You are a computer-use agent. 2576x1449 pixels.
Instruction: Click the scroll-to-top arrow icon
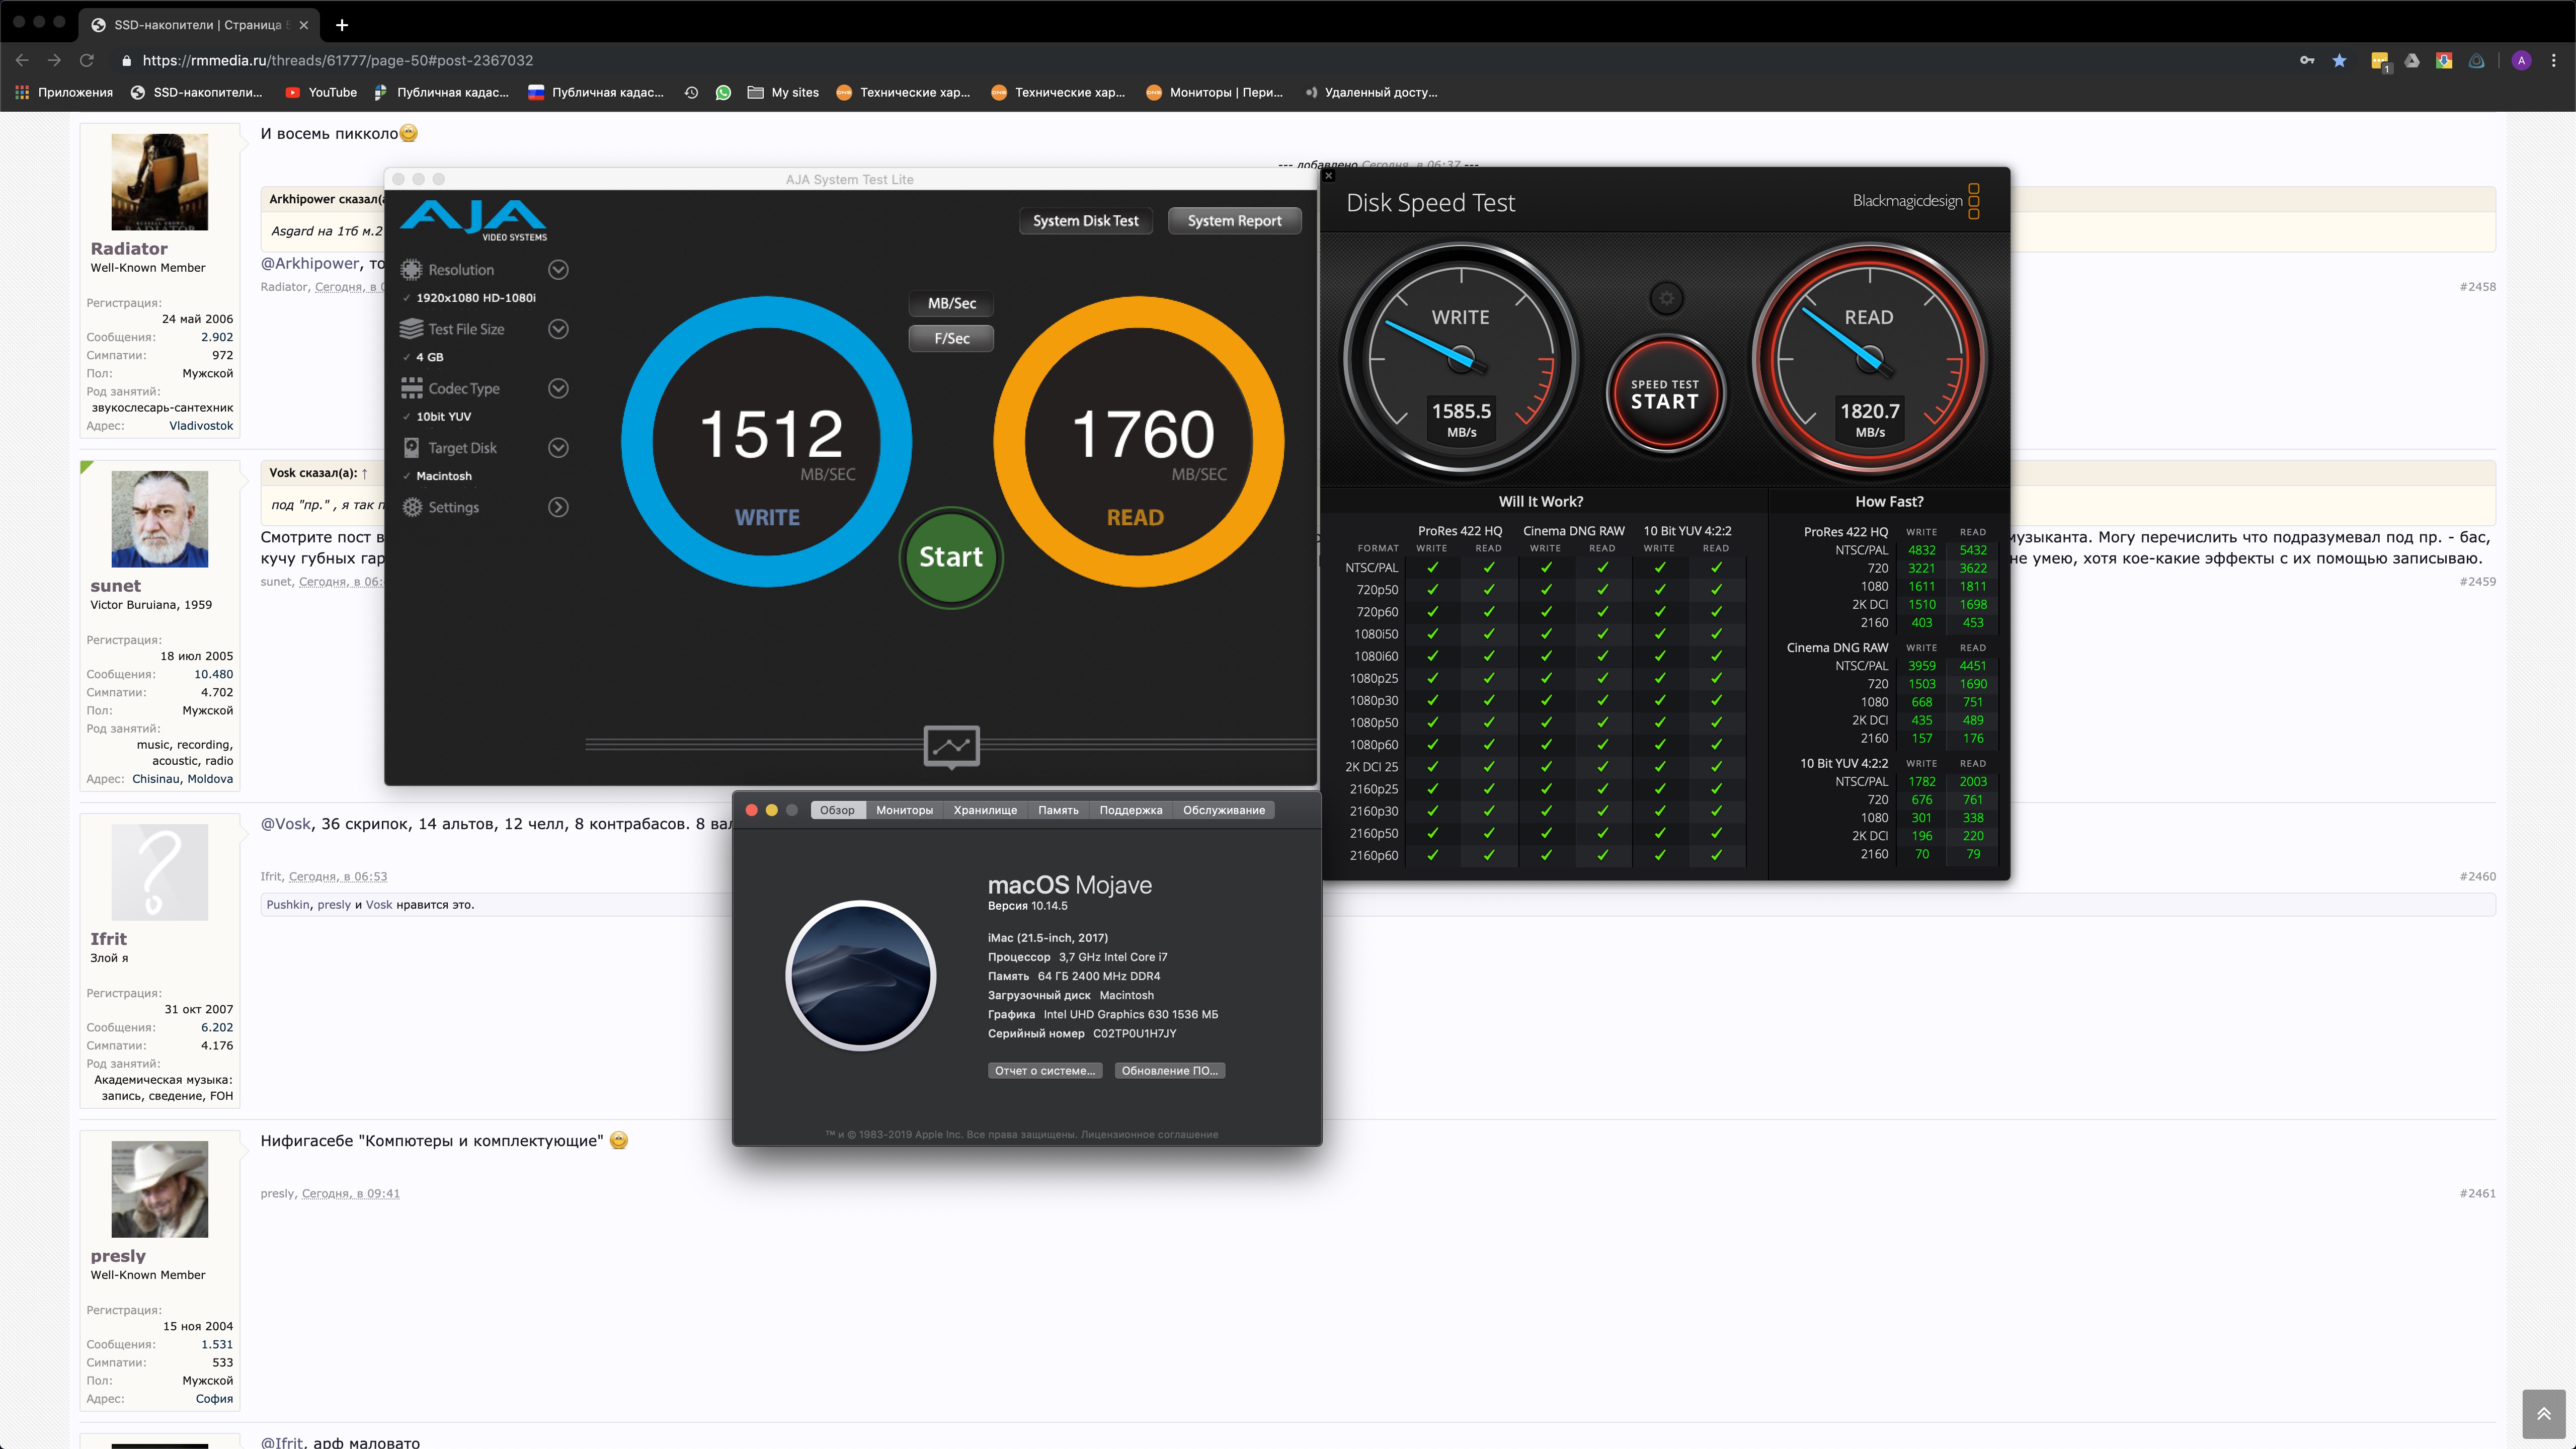coord(2543,1414)
